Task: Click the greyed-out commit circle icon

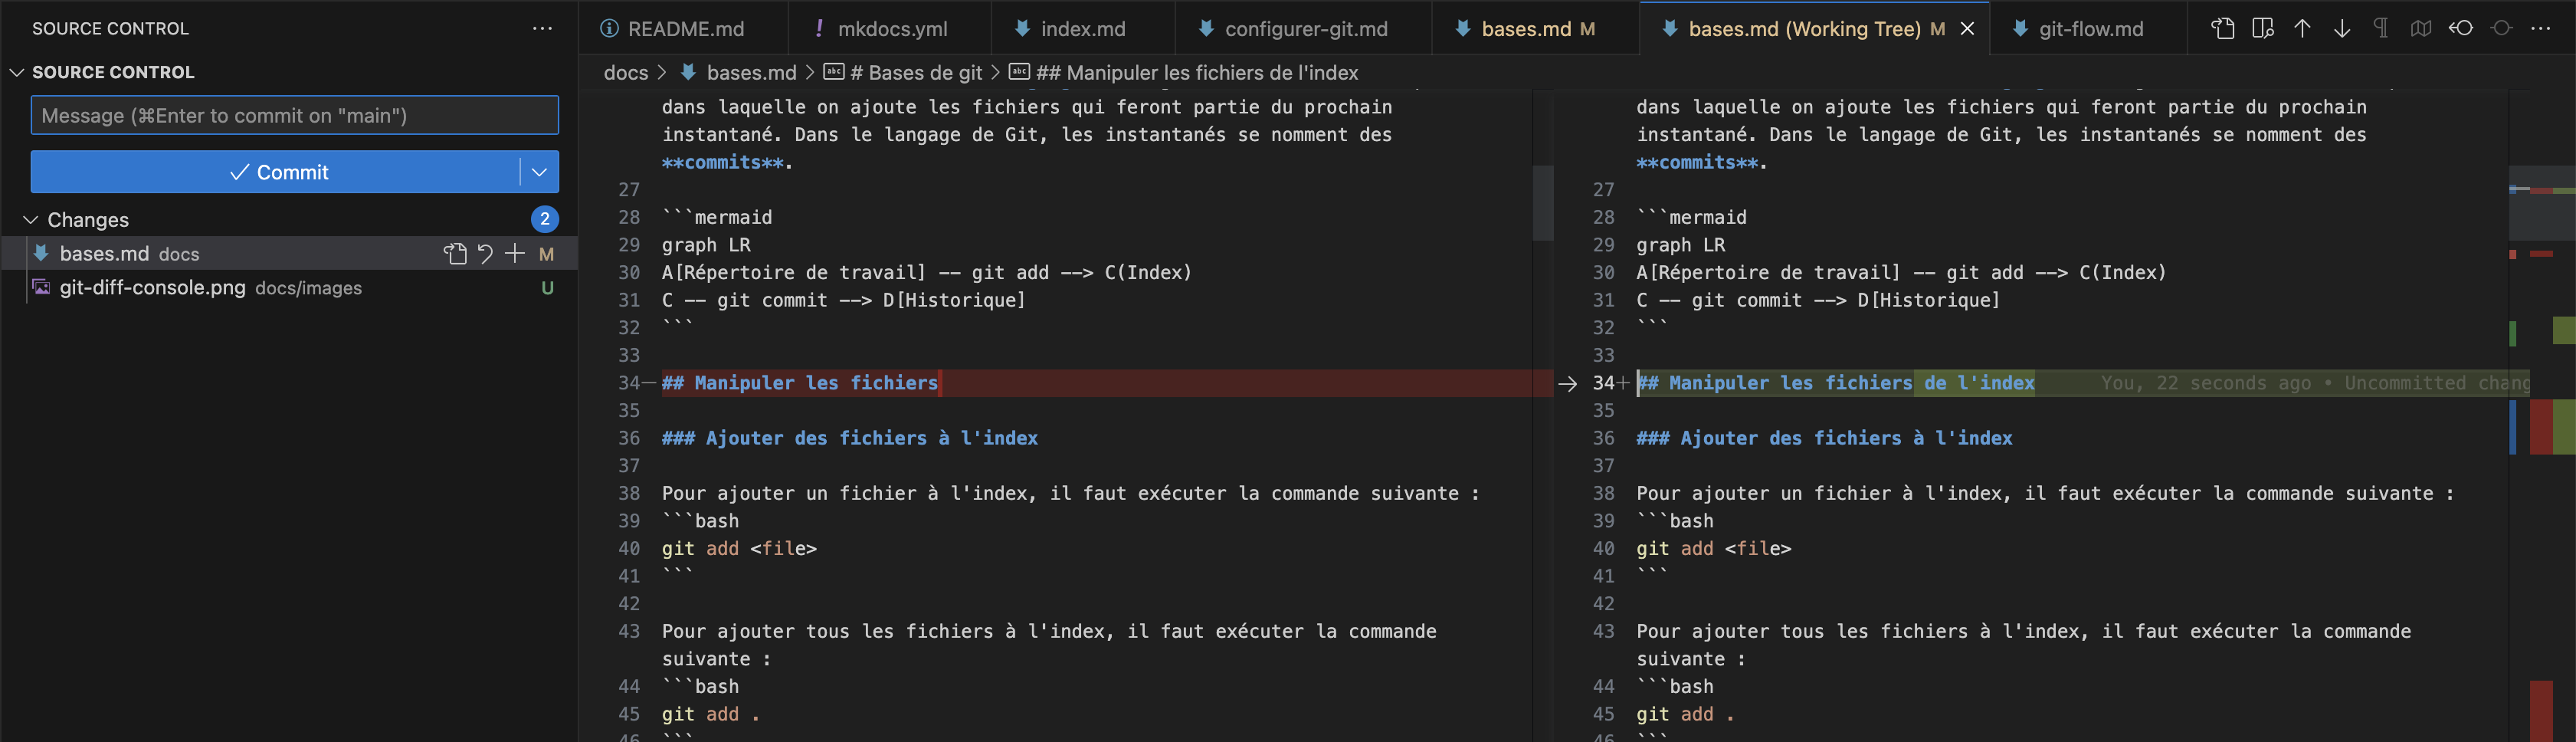Action: click(2501, 29)
